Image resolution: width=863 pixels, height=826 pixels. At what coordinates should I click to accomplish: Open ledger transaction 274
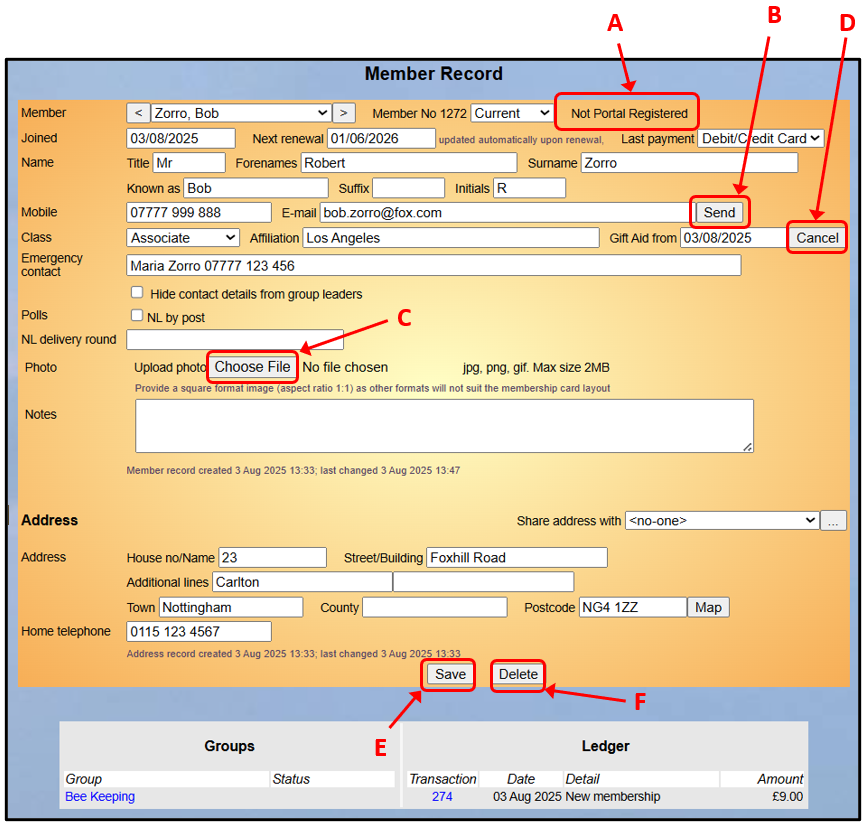click(x=442, y=797)
